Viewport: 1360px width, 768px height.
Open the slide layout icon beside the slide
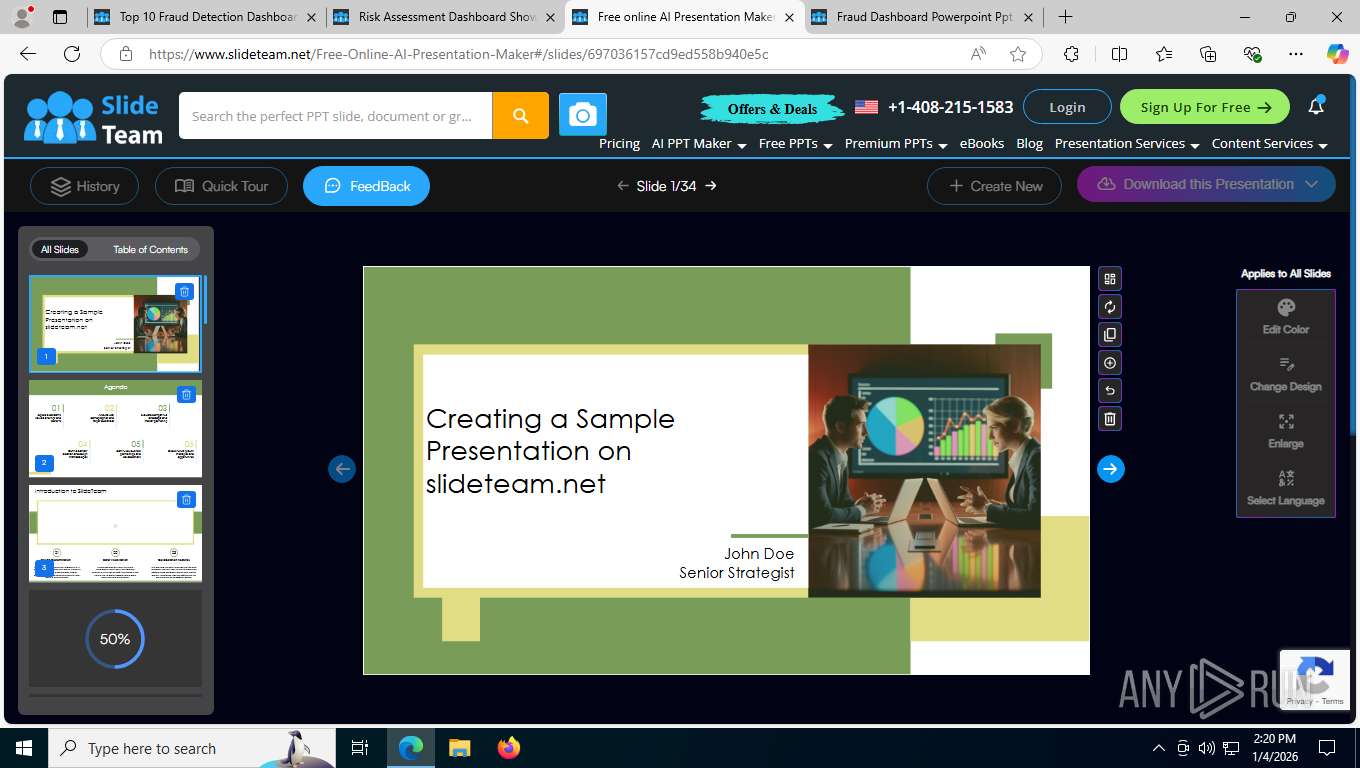pos(1109,279)
